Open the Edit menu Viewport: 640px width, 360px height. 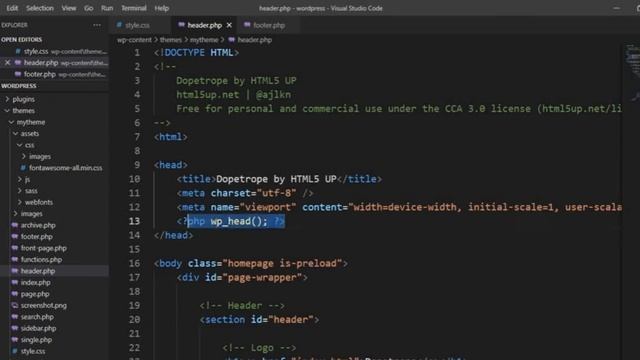12,8
